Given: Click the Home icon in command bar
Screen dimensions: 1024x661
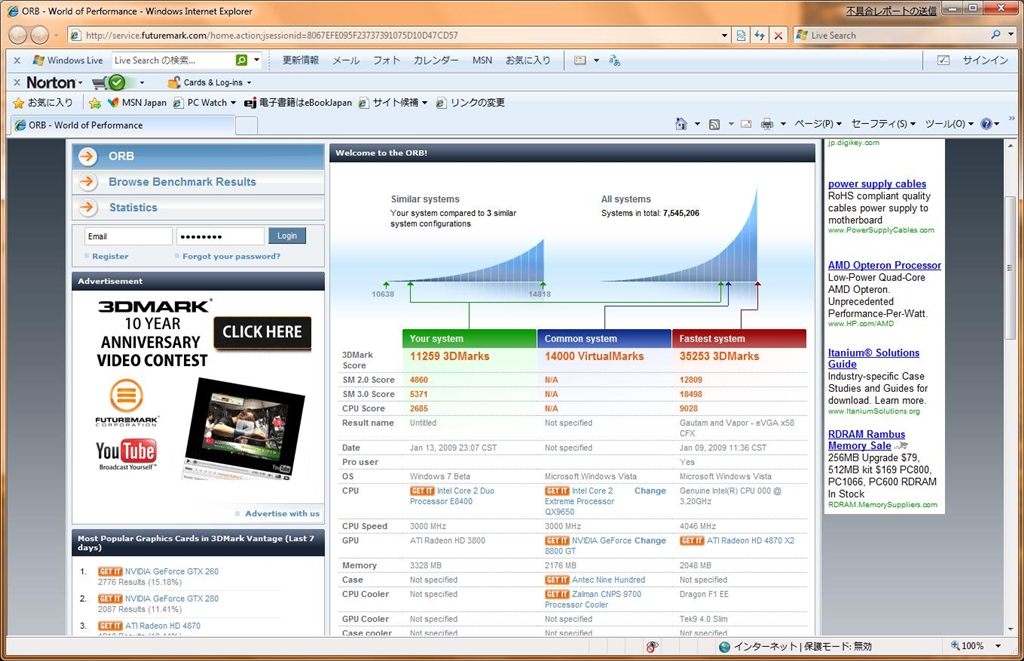Looking at the screenshot, I should coord(680,123).
